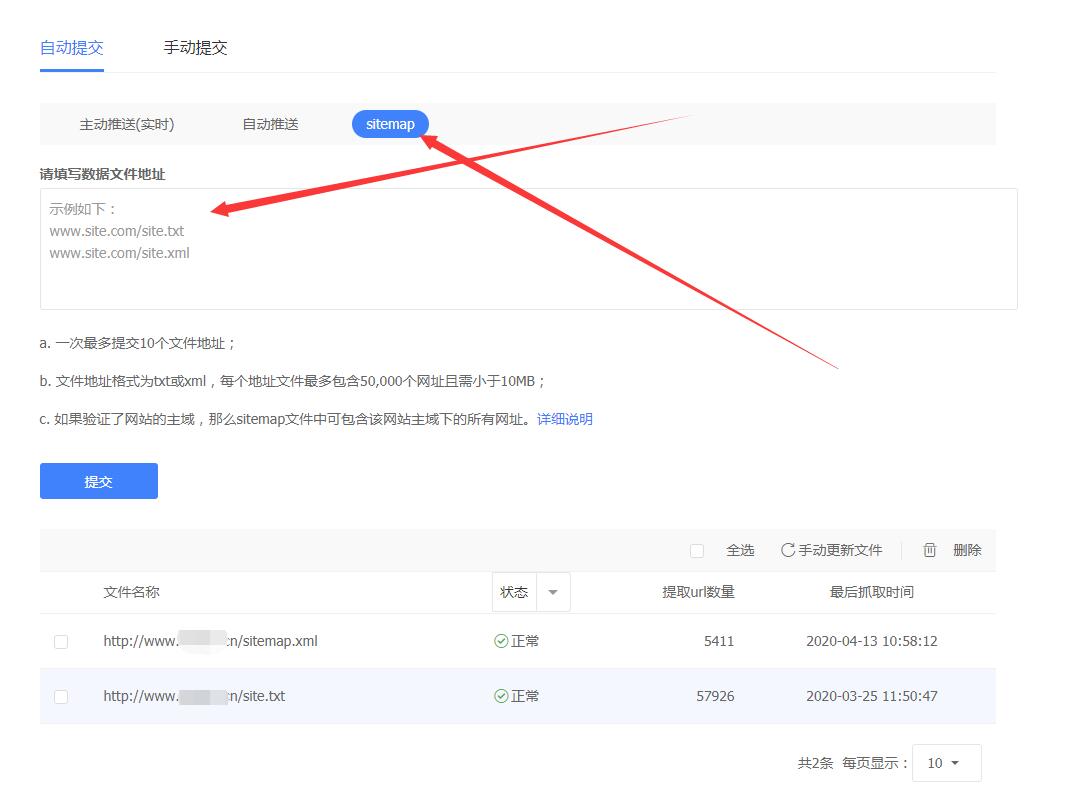
Task: Click the refresh icon for manual file update
Action: [788, 550]
